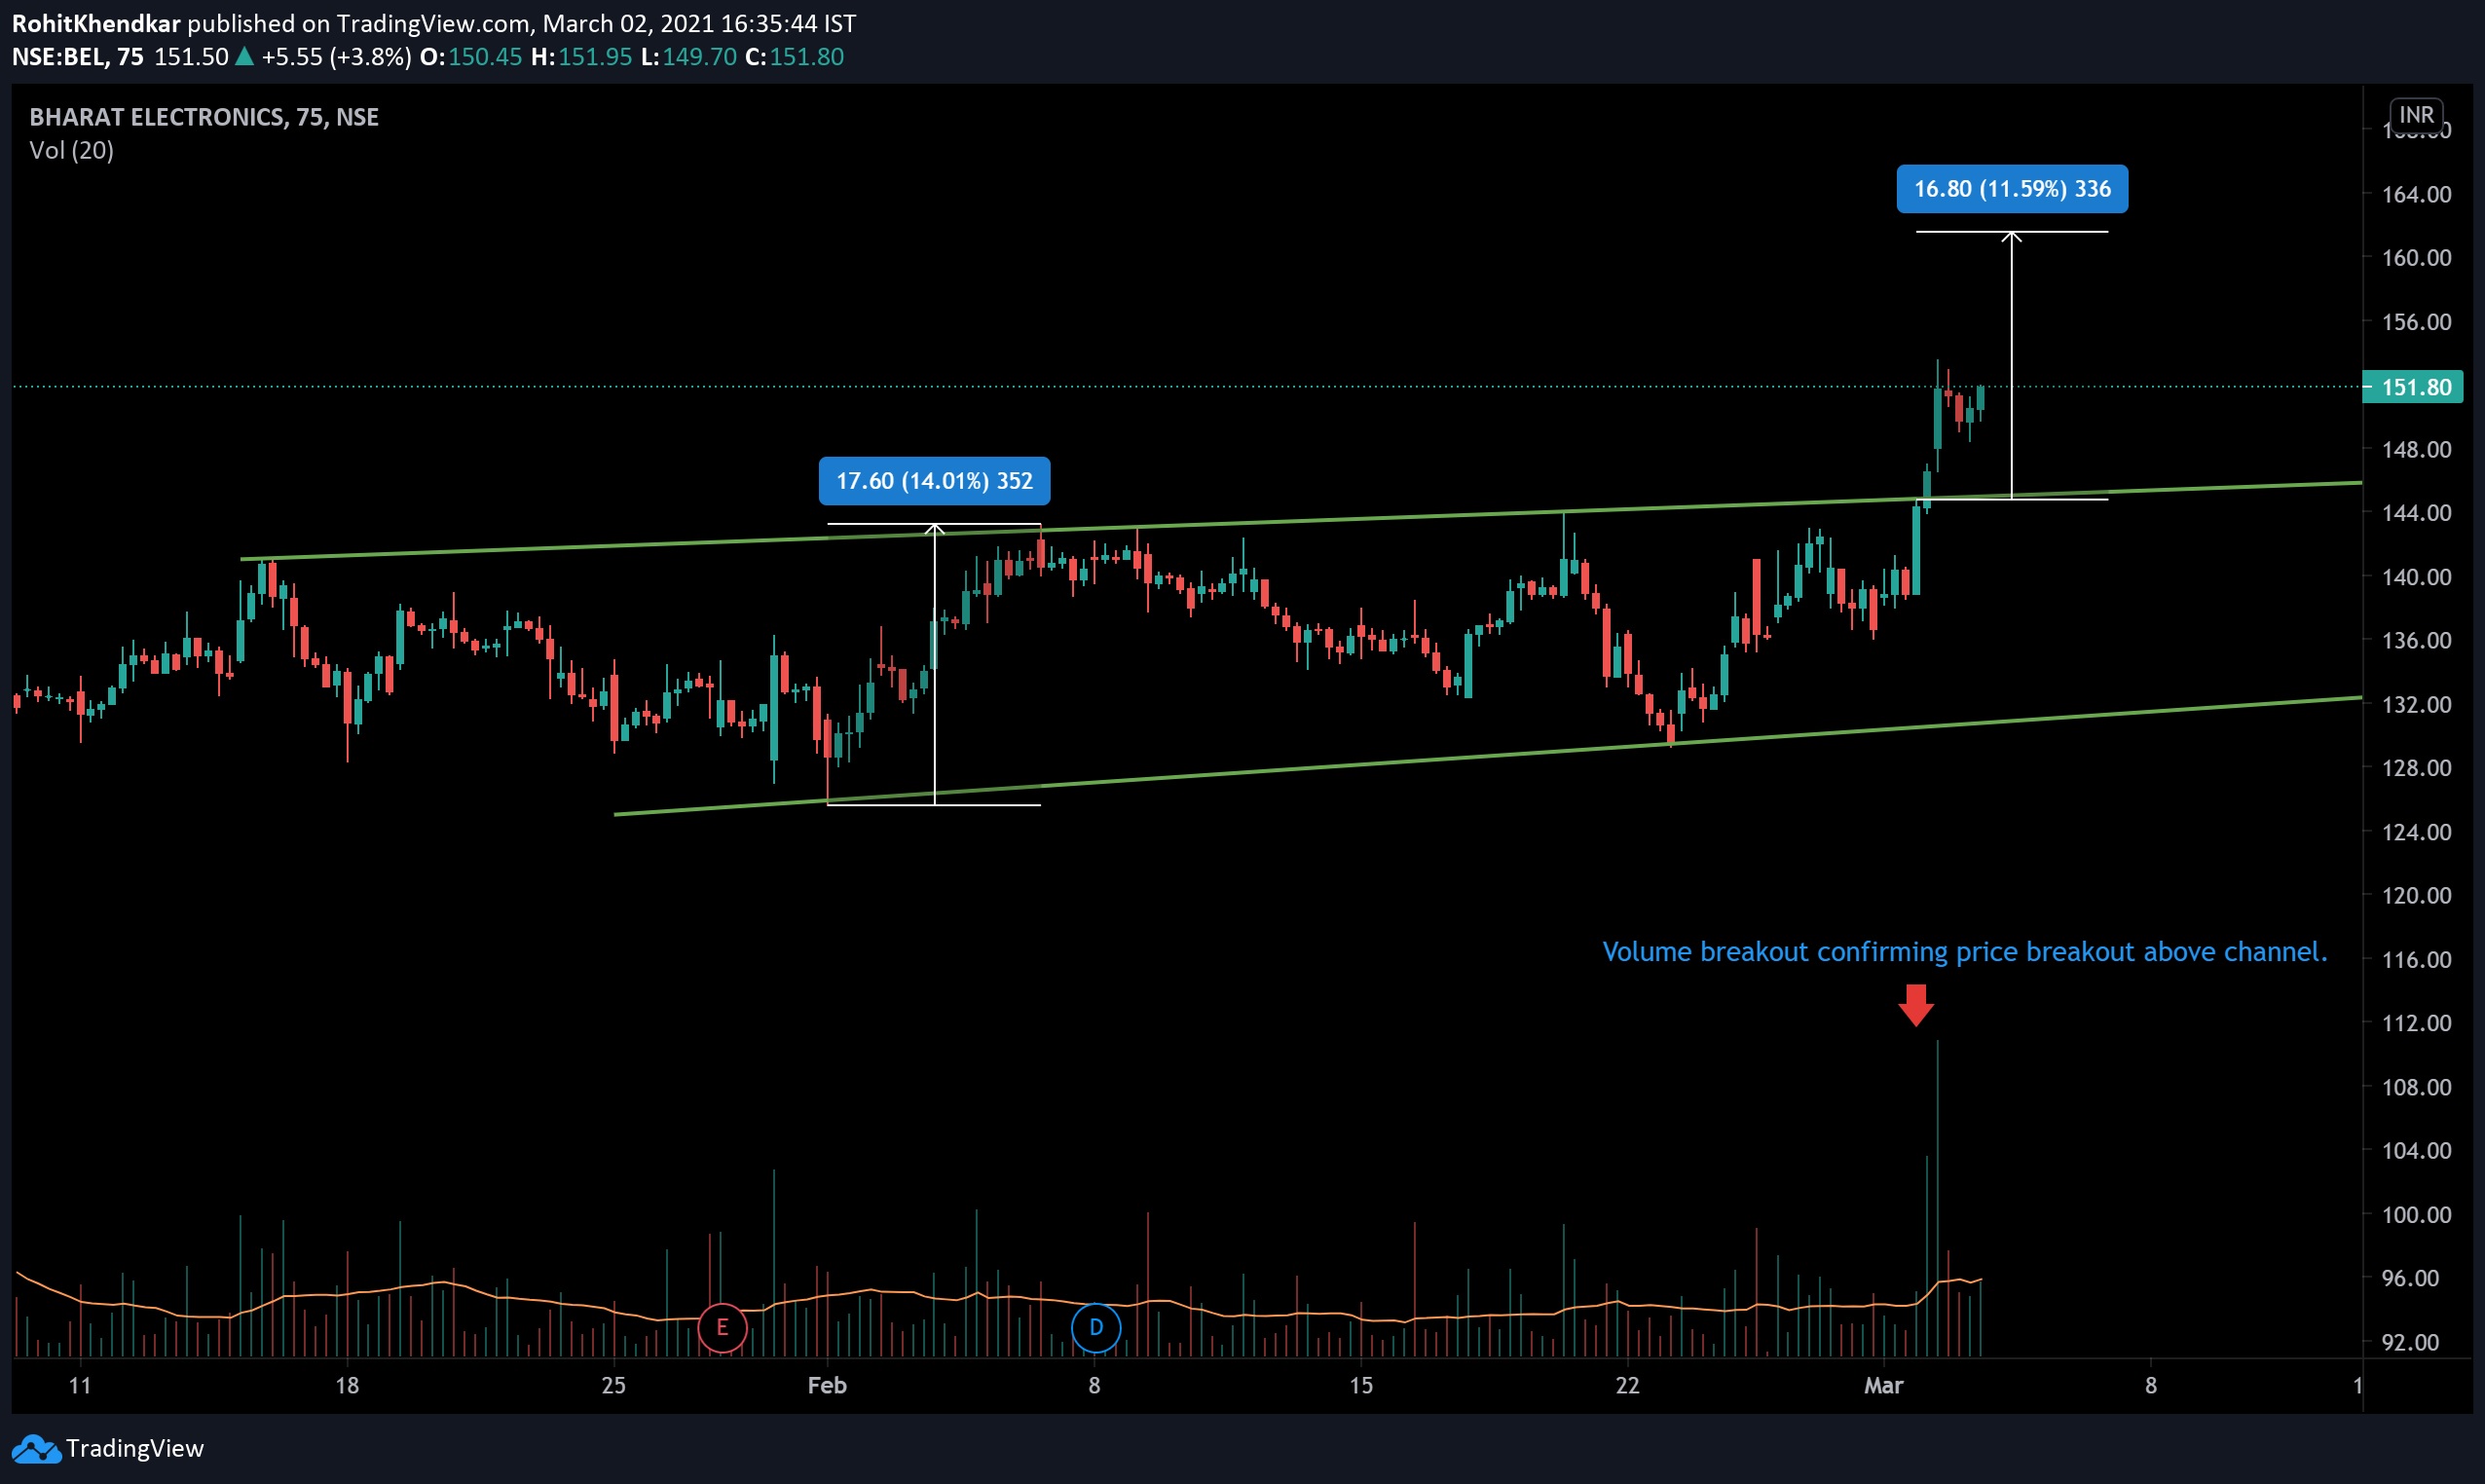Click the 11 date label on time axis
Screen dimensions: 2485x1484
[80, 1385]
